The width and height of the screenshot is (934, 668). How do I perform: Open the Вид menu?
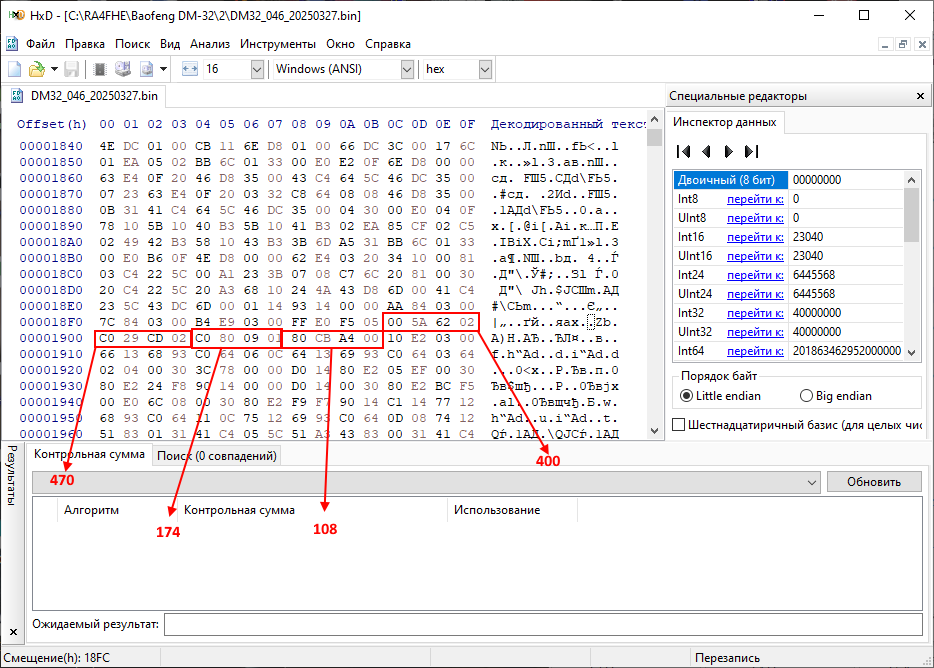(170, 44)
